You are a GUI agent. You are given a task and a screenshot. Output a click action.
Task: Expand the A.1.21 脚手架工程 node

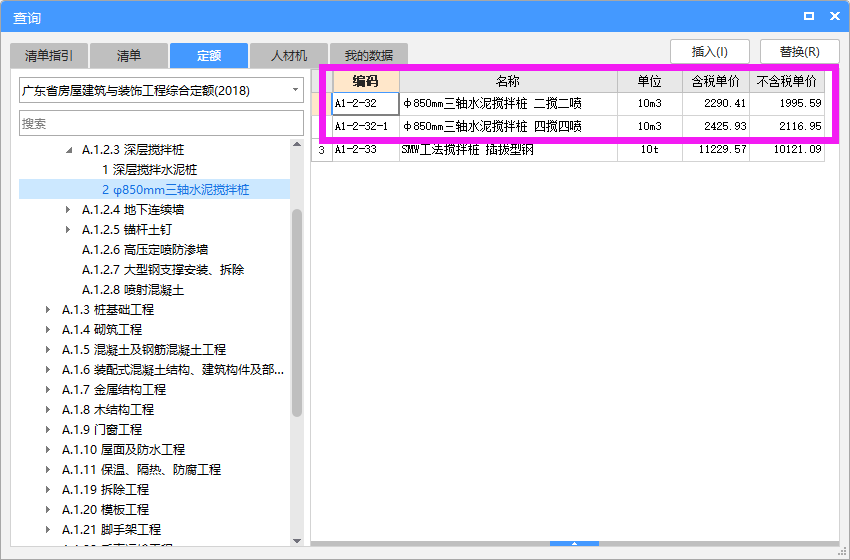click(48, 530)
